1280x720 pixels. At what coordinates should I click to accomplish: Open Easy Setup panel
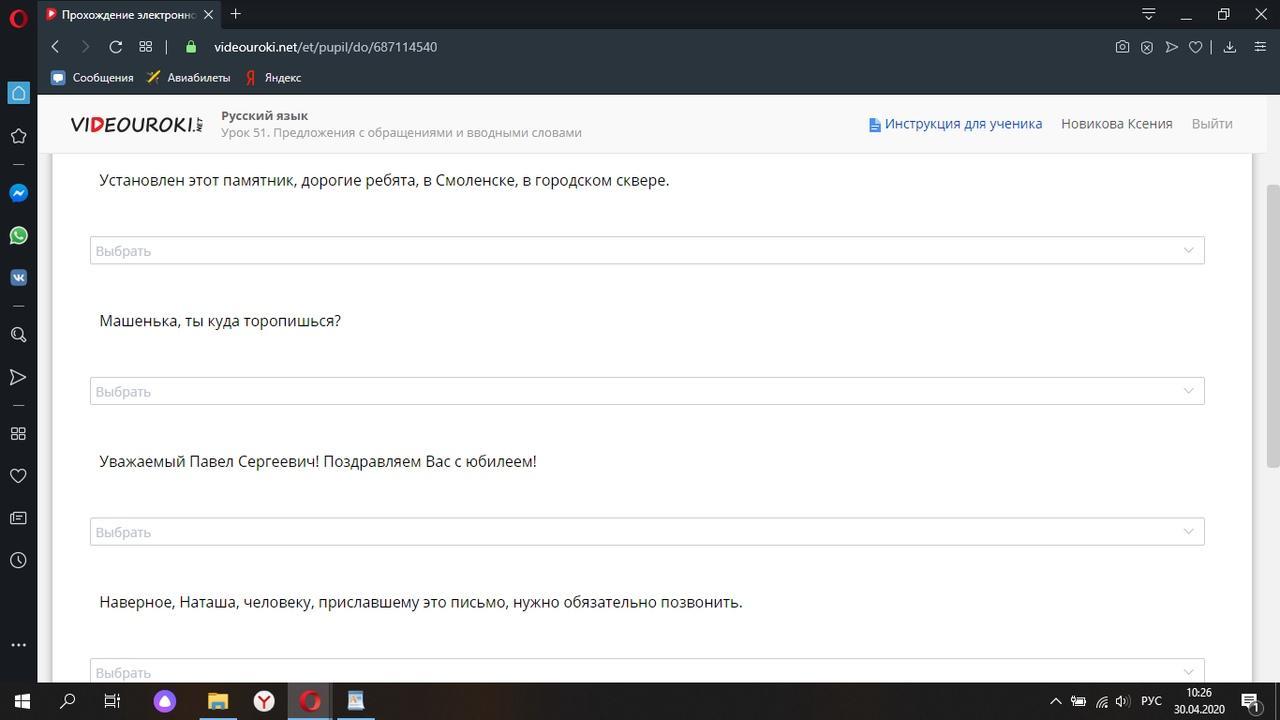(1260, 47)
